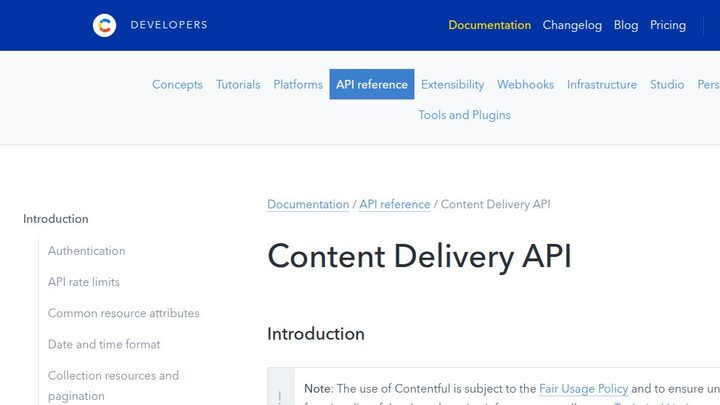Open Collection resources and pagination item
This screenshot has width=720, height=405.
point(113,385)
